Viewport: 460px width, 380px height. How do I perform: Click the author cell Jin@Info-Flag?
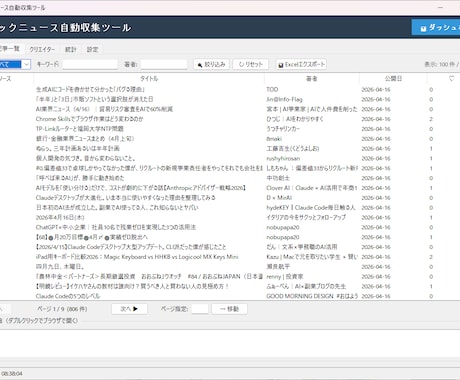point(284,99)
